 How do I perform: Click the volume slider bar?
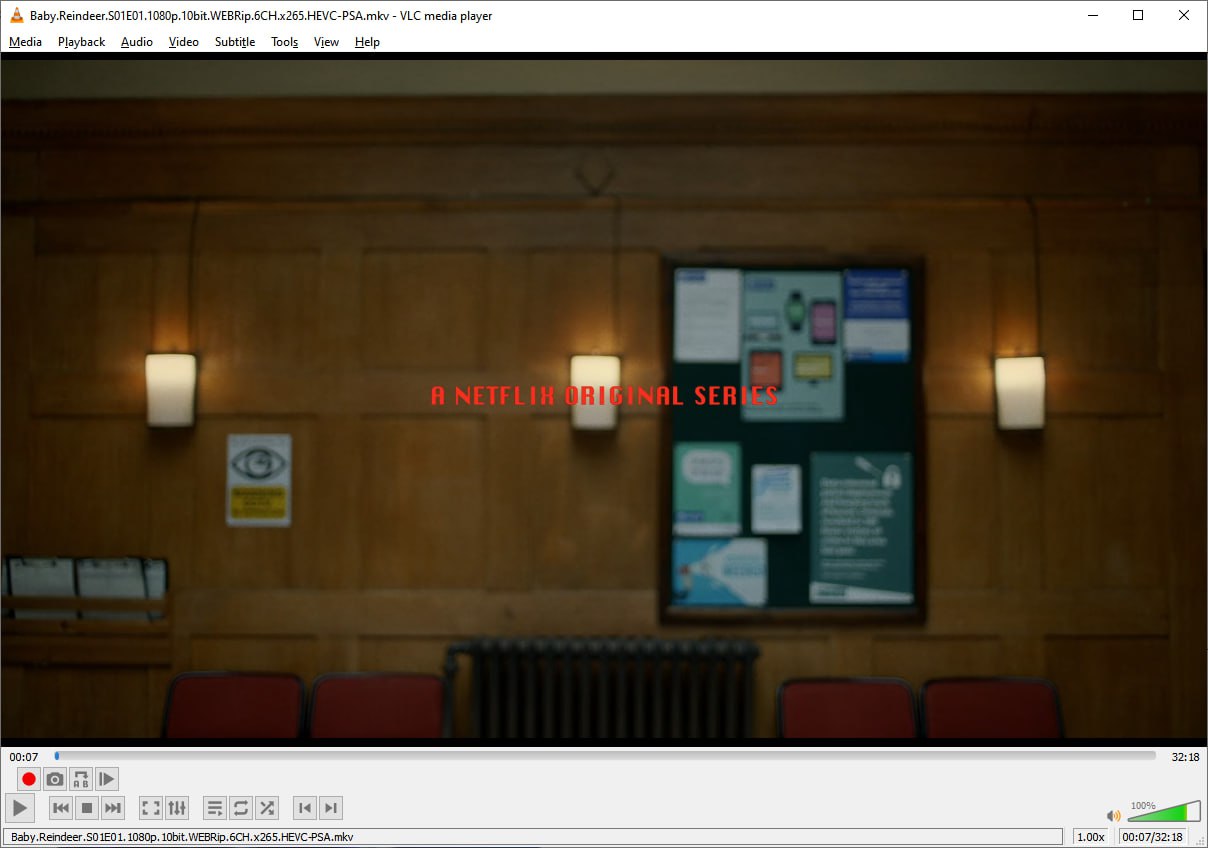[1163, 813]
